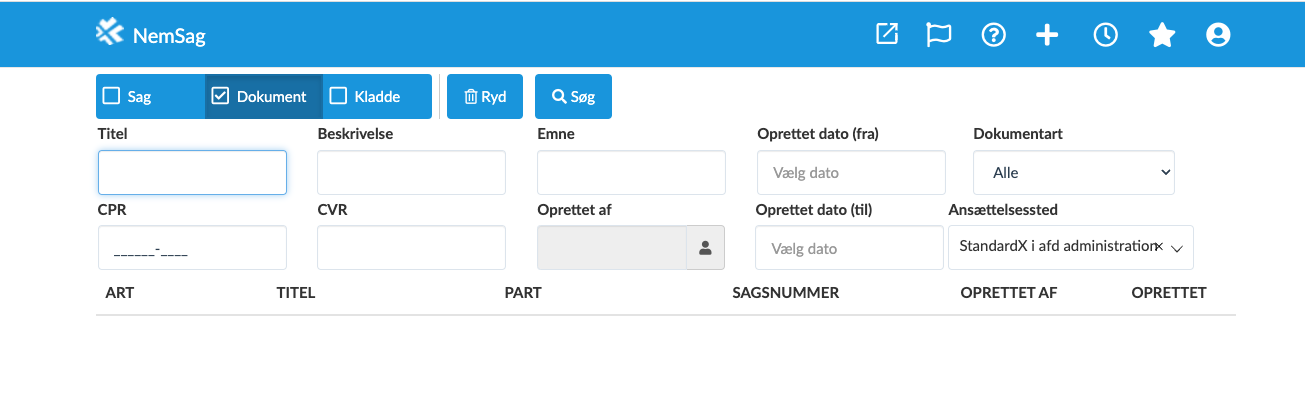Open the Dokumentart dropdown

click(x=1073, y=173)
